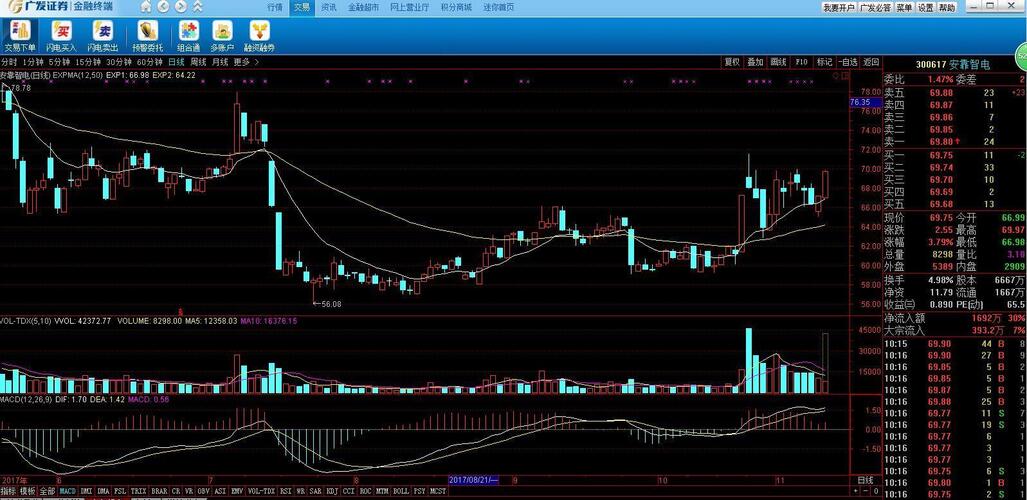Click the 复权 button above the chart
The image size is (1027, 500).
[x=732, y=62]
